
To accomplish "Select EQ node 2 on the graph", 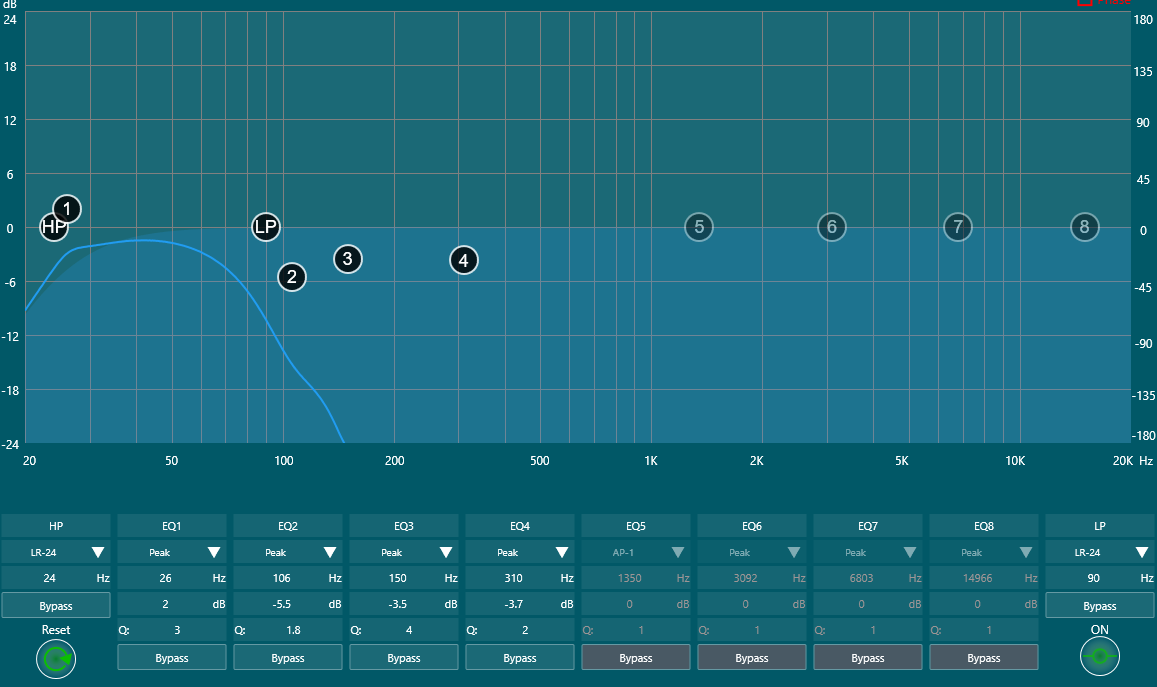I will click(291, 277).
